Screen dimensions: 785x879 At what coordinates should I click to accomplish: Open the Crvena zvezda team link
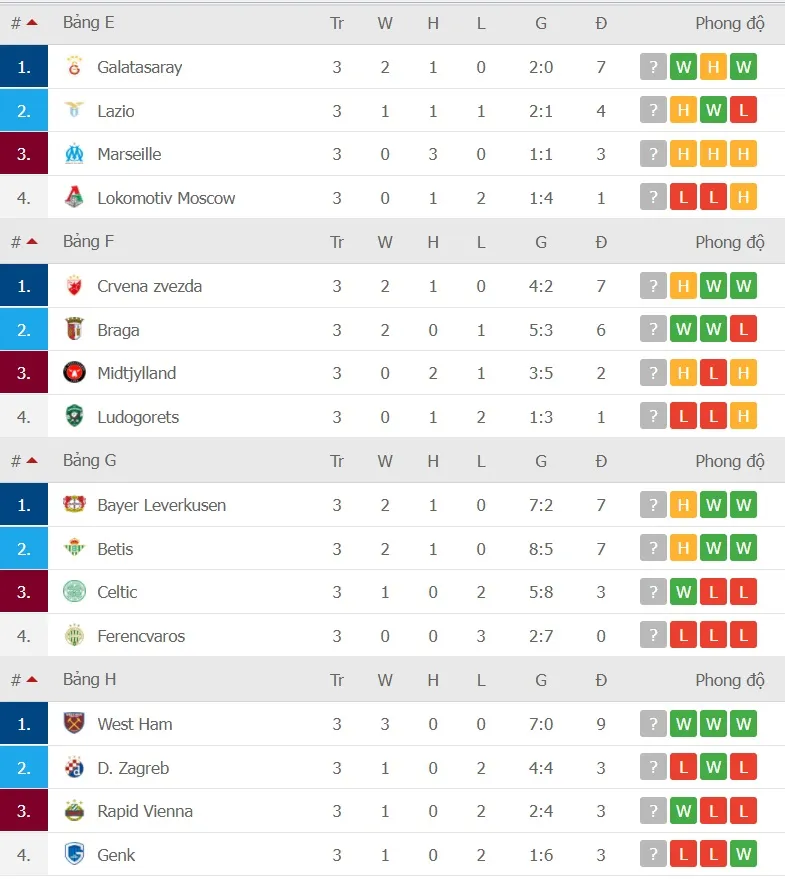pos(150,286)
